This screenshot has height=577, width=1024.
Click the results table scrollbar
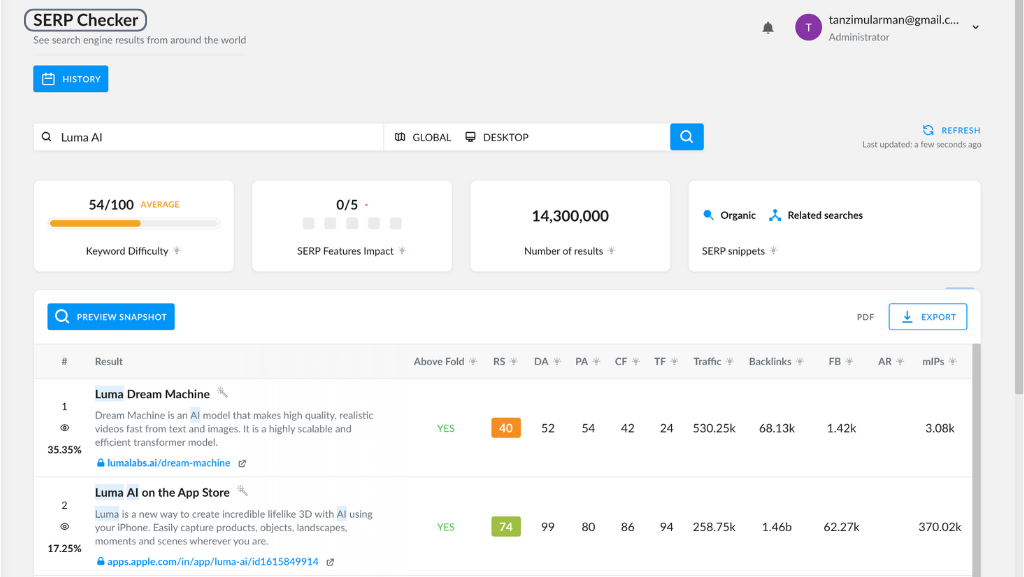(x=976, y=460)
